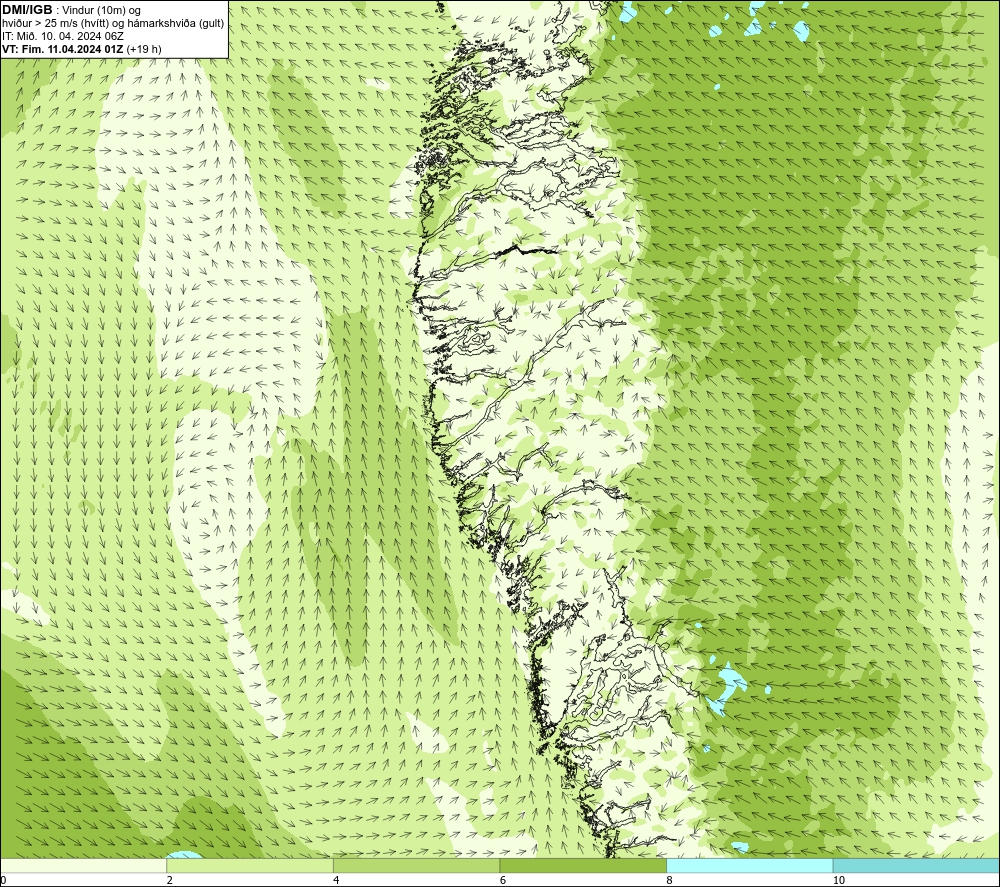Click the above 10 m/s teal legend band
Image resolution: width=1000 pixels, height=887 pixels.
(916, 865)
